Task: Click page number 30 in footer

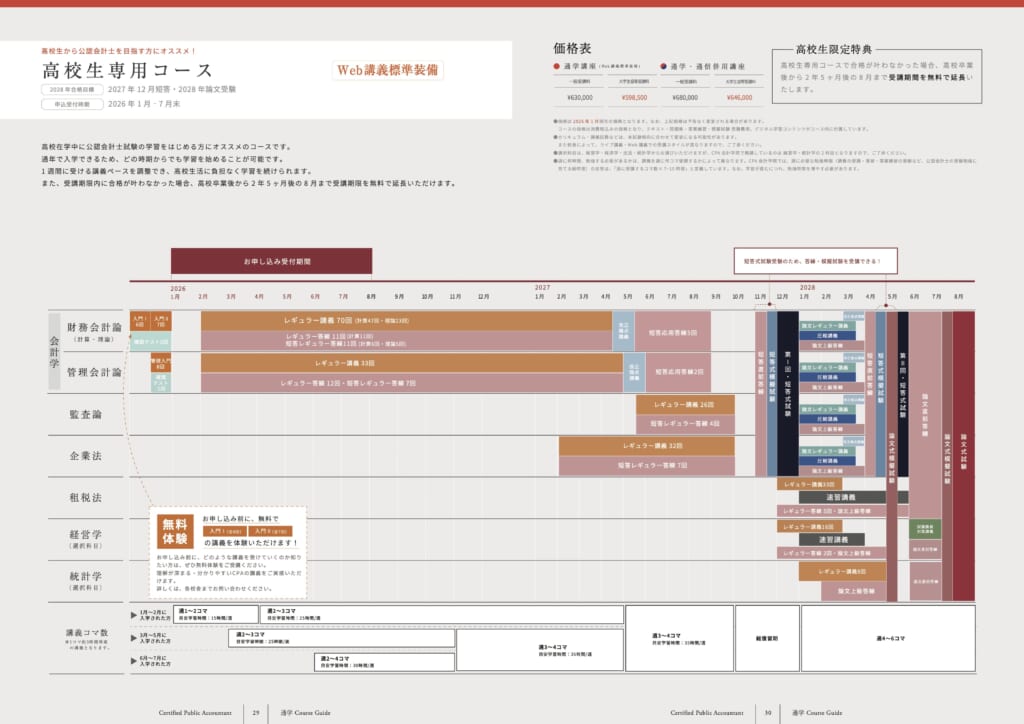Action: pyautogui.click(x=768, y=712)
